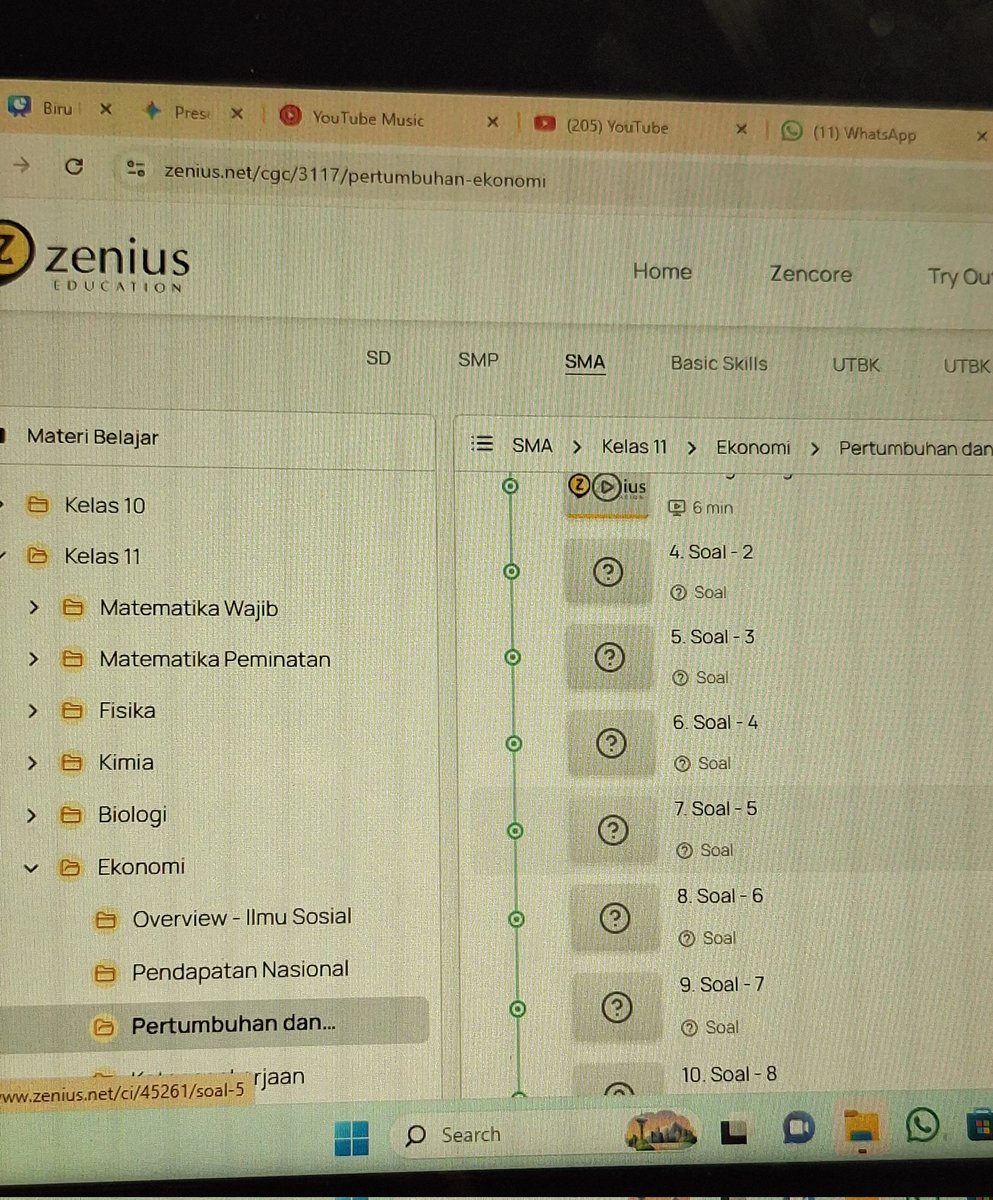Viewport: 993px width, 1200px height.
Task: Switch to the Biru browser tab
Action: [58, 109]
